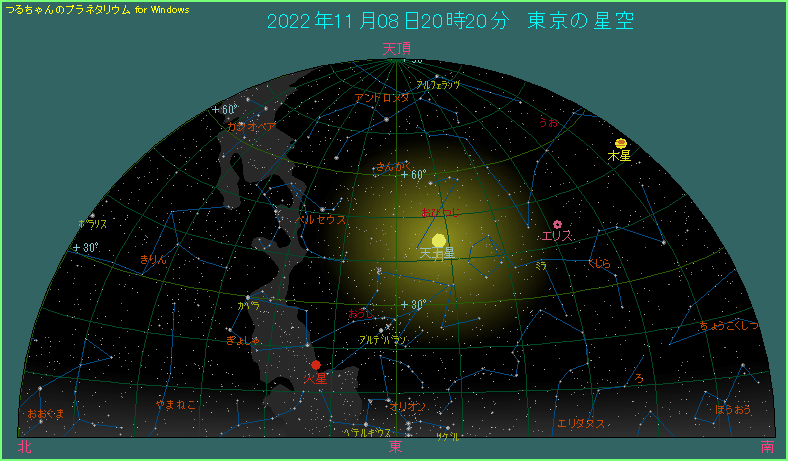Click the Jupiter planet icon
This screenshot has height=461, width=788.
(x=621, y=143)
